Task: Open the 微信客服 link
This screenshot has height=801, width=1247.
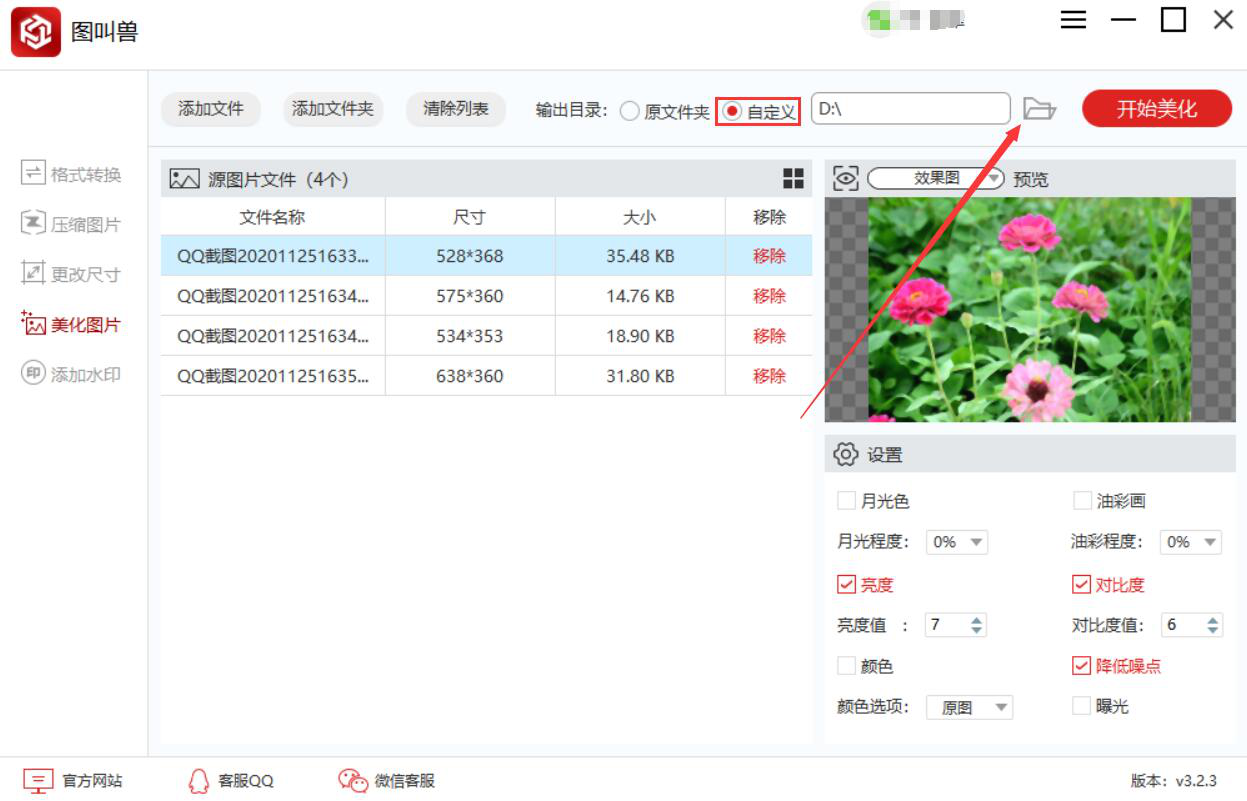Action: coord(405,781)
